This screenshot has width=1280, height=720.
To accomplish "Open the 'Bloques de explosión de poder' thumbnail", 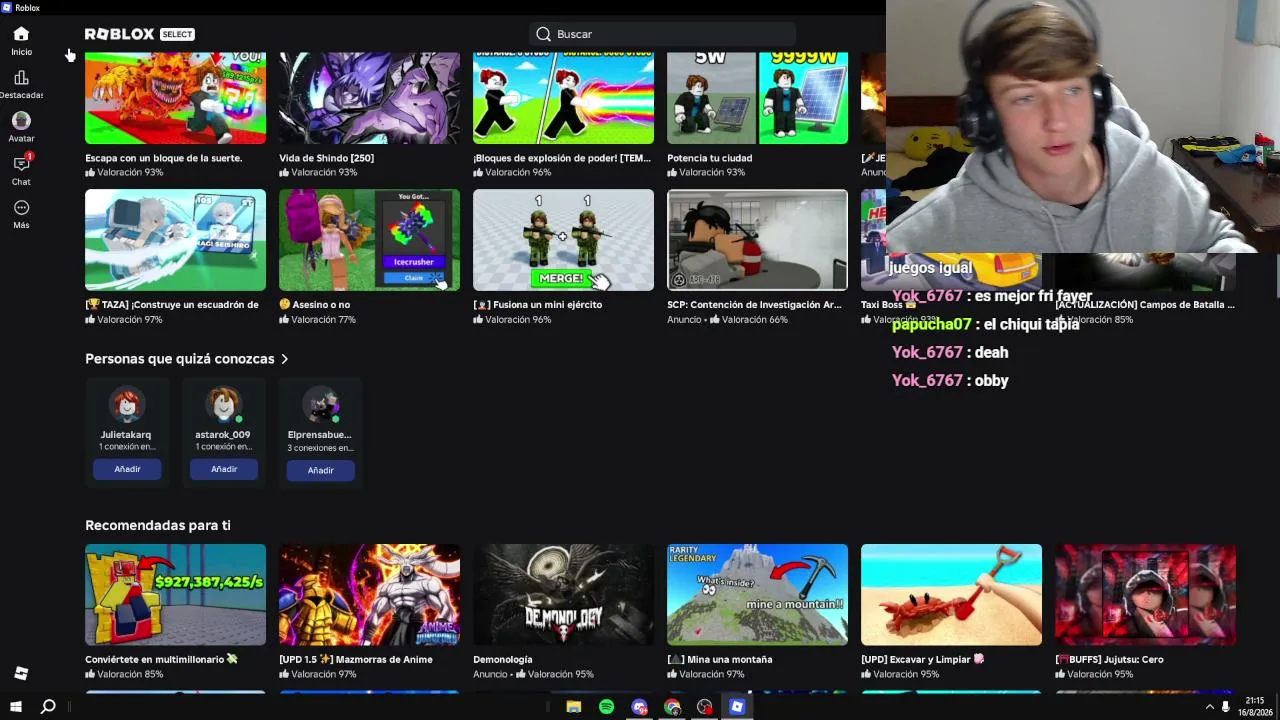I will click(563, 98).
